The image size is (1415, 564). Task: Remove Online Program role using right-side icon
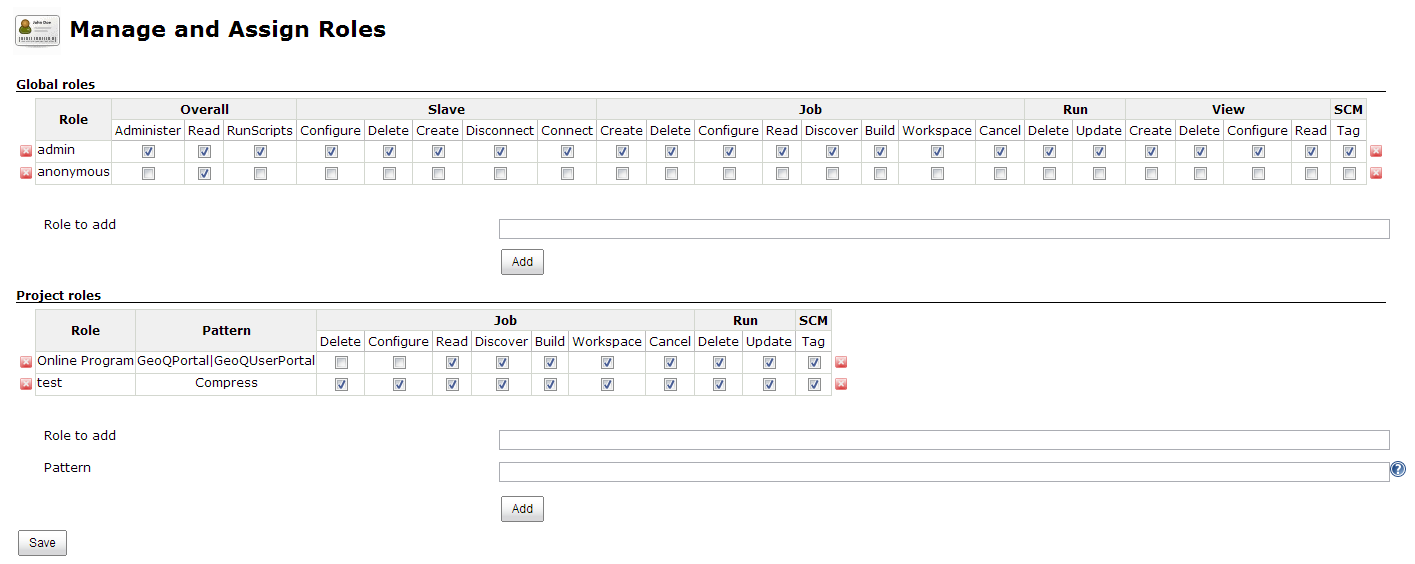pos(841,362)
